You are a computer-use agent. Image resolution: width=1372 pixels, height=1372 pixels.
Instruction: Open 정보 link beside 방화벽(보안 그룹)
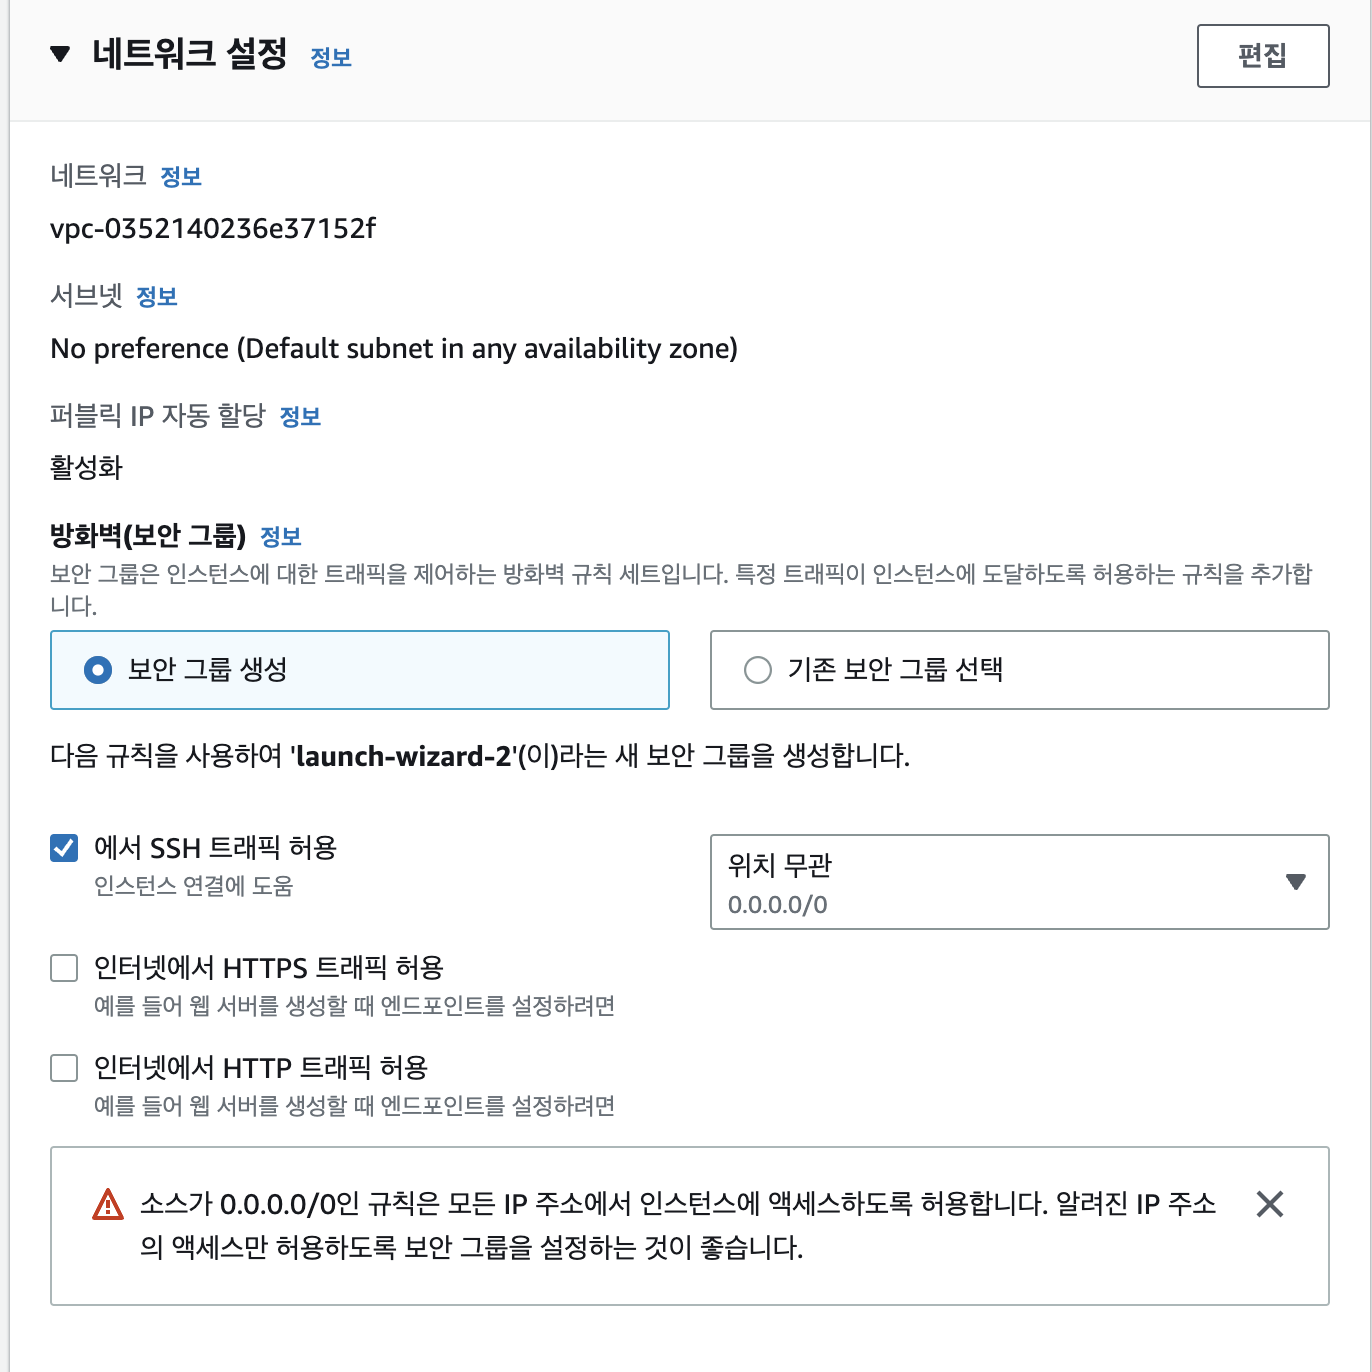(x=281, y=537)
